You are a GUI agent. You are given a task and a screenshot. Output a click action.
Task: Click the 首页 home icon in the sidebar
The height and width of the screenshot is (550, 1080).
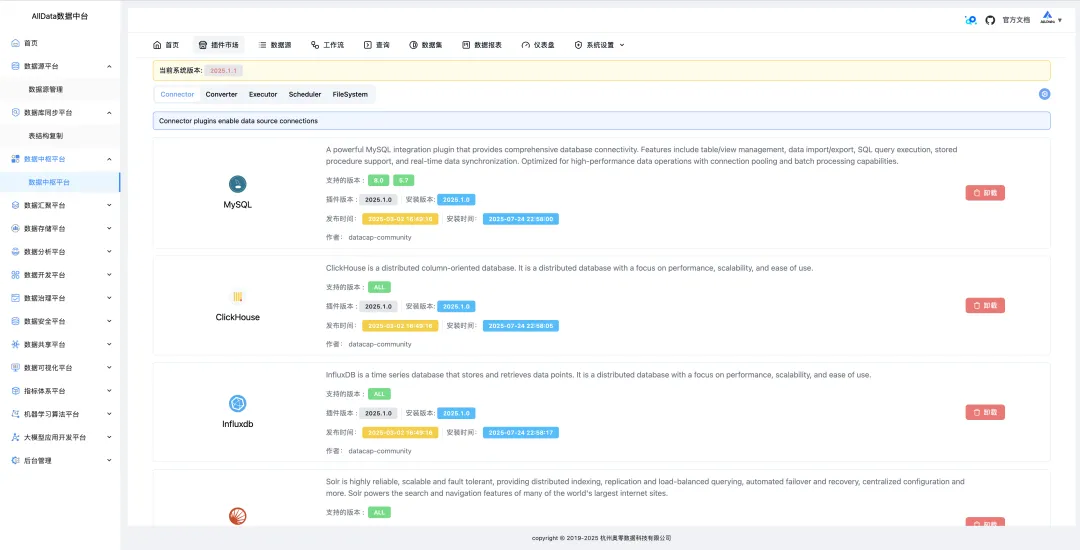coord(15,43)
